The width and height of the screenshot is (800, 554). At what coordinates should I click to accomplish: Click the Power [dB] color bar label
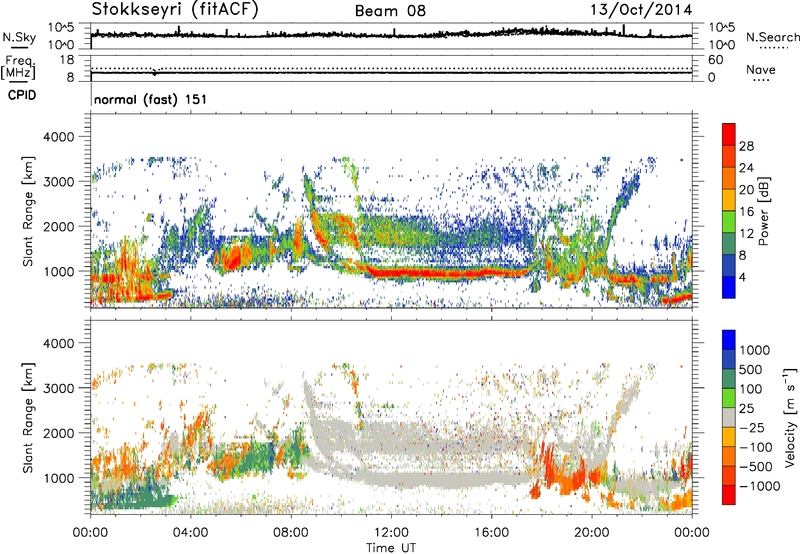tap(763, 211)
